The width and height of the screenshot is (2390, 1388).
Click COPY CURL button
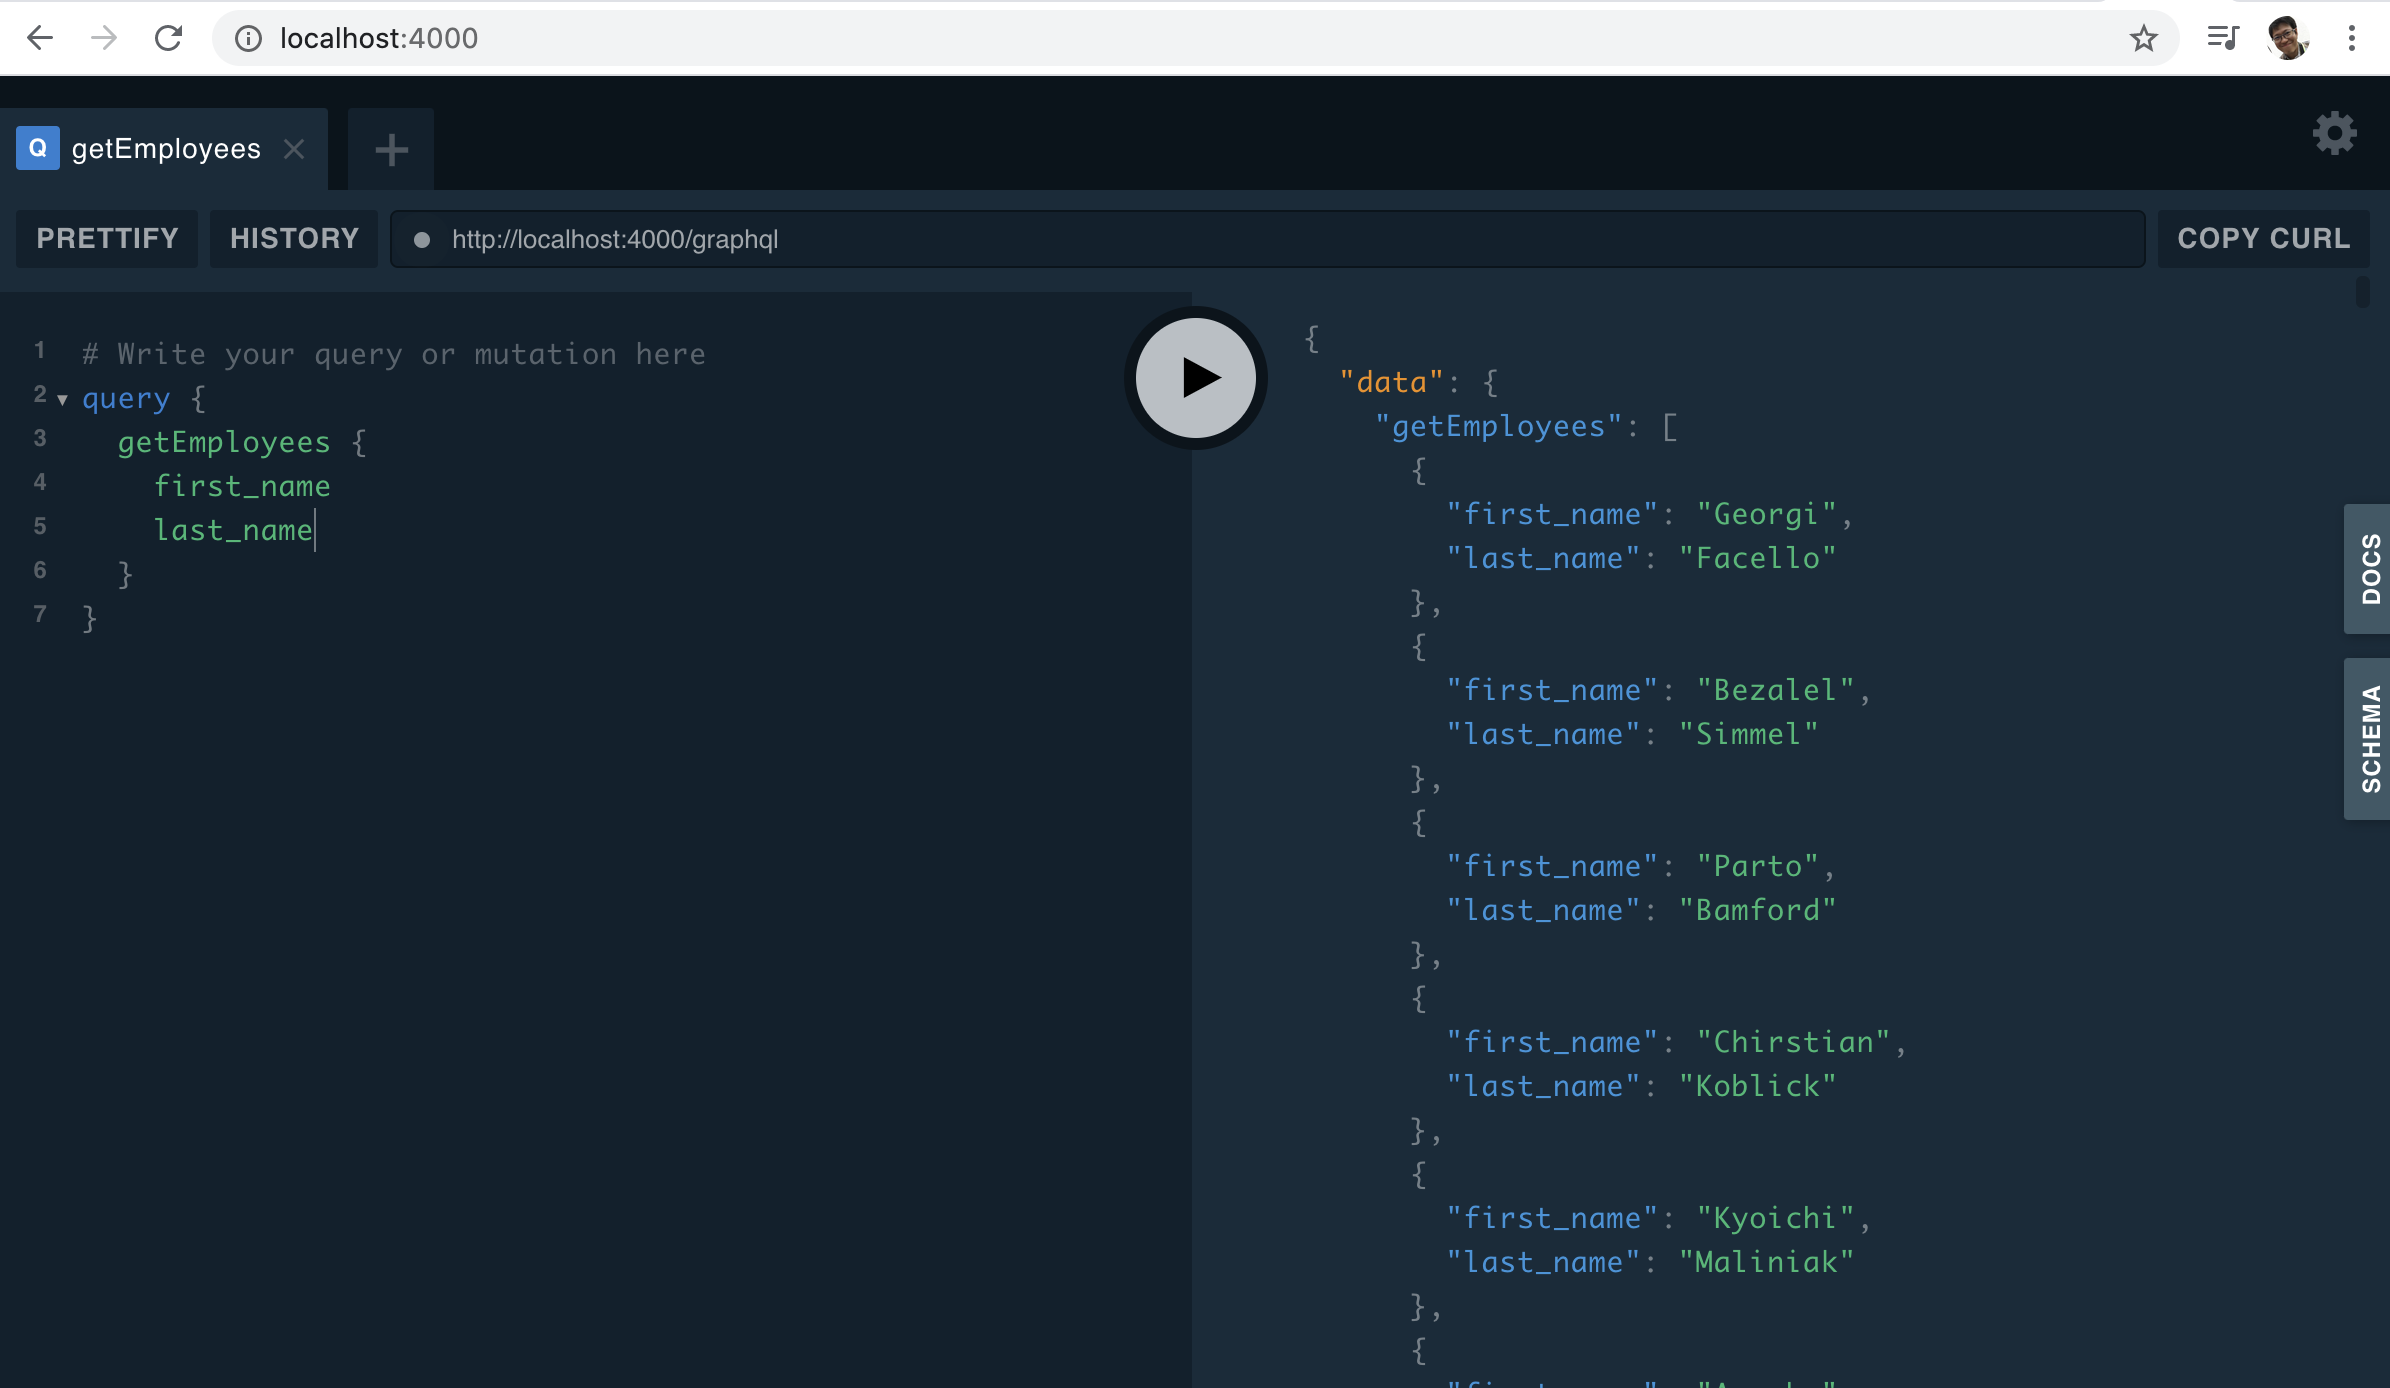pyautogui.click(x=2263, y=238)
